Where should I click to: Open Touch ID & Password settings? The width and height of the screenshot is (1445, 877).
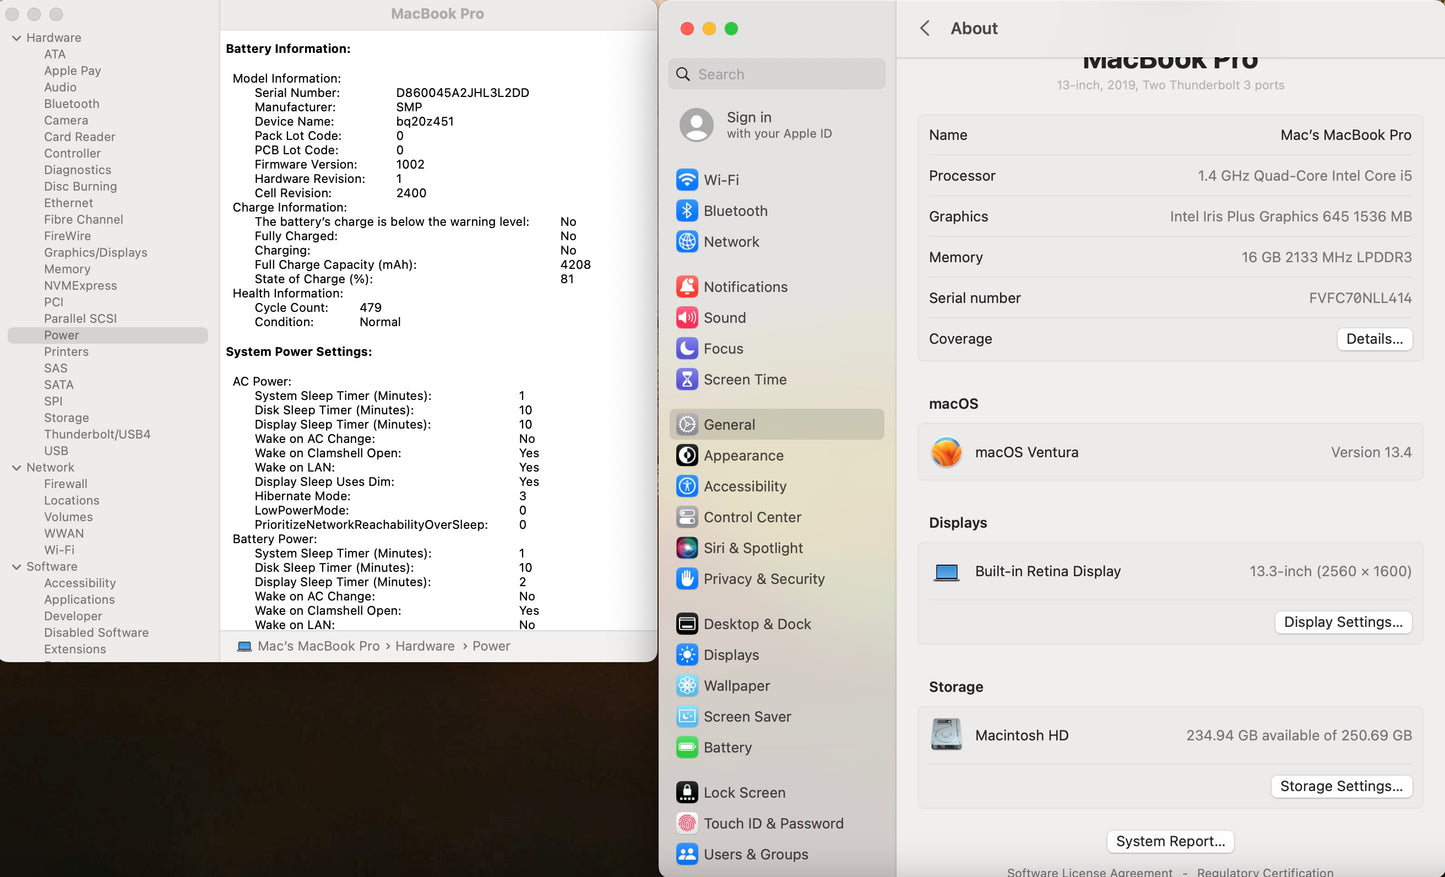(773, 823)
